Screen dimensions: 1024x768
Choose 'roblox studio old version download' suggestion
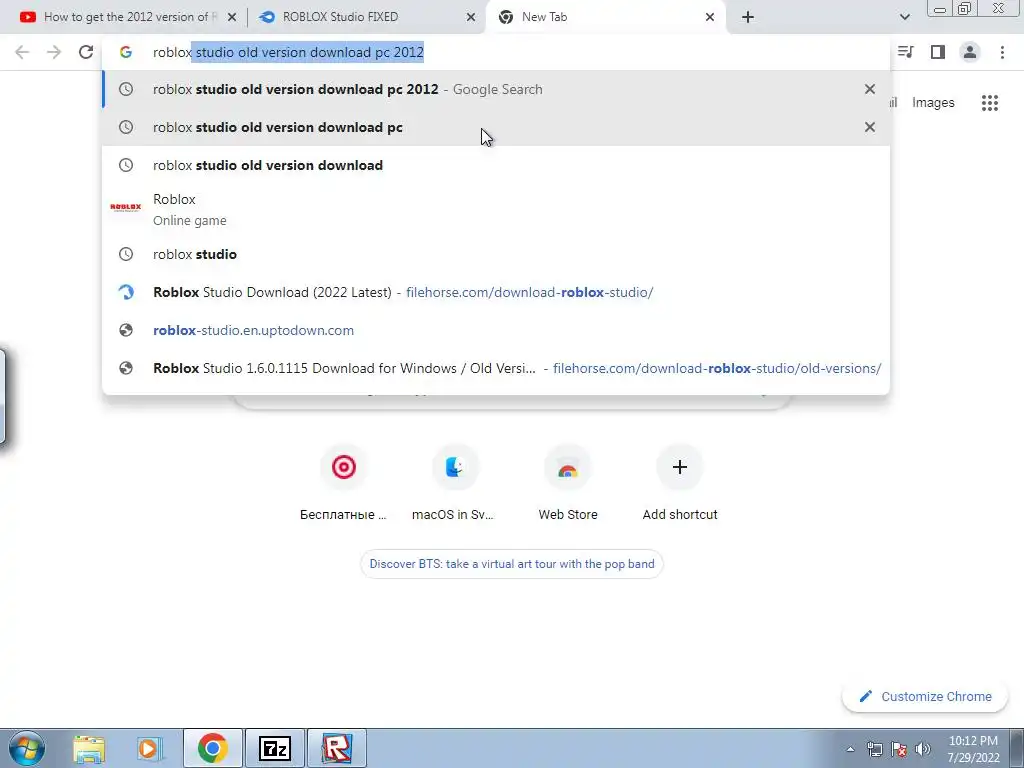(496, 165)
